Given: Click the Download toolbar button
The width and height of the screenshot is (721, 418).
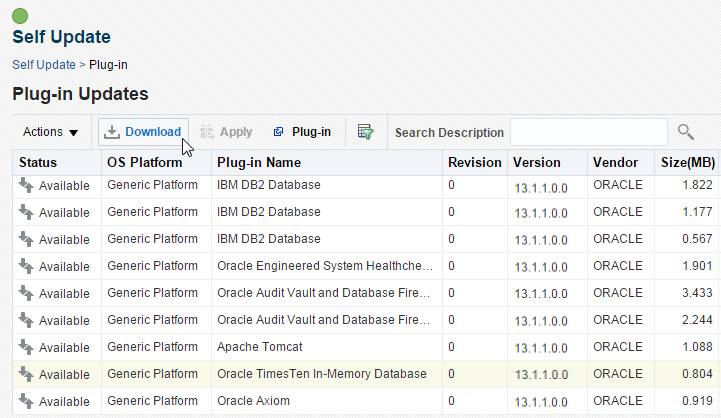Looking at the screenshot, I should [143, 132].
